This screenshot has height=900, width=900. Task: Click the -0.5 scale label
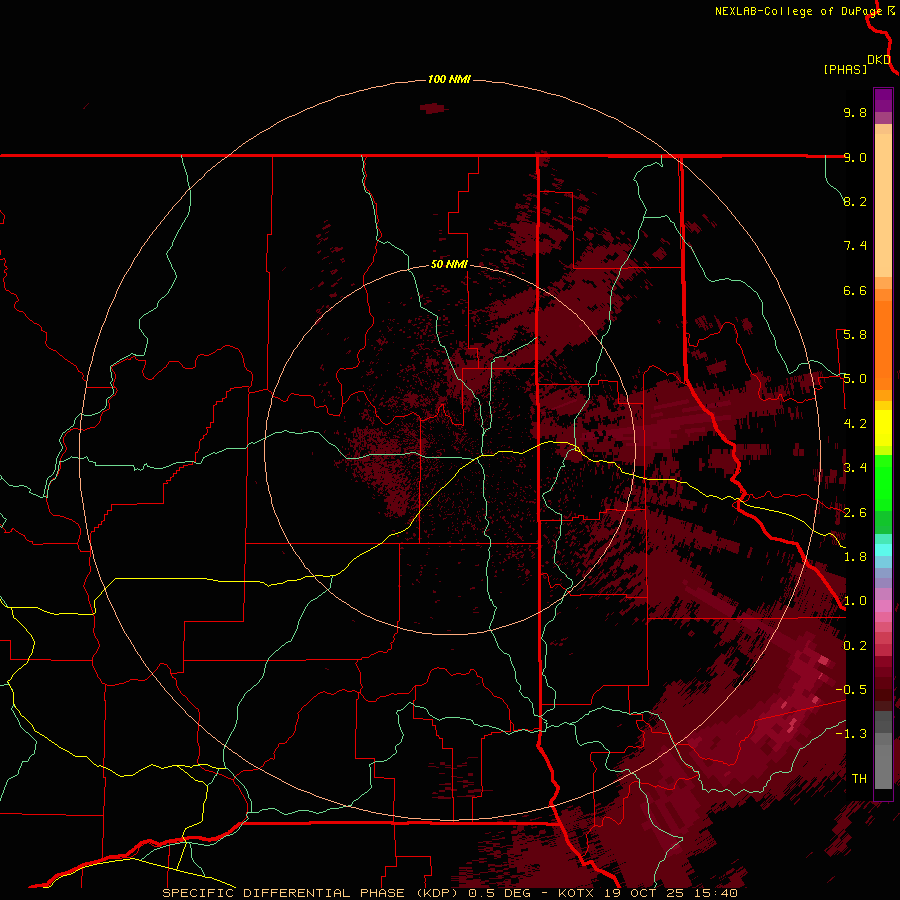point(851,690)
